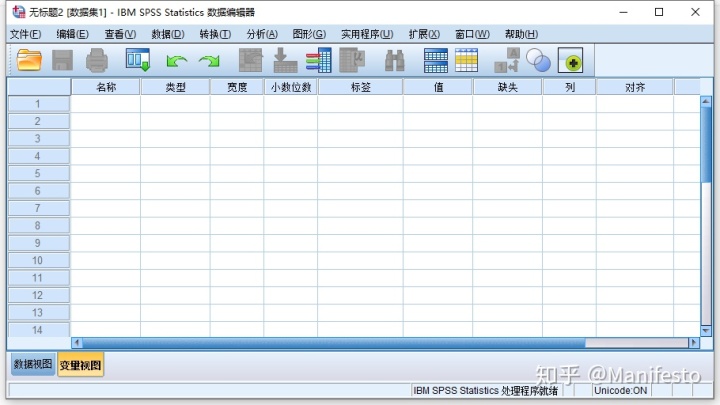
Task: Click the 类型 column header
Action: click(x=175, y=87)
